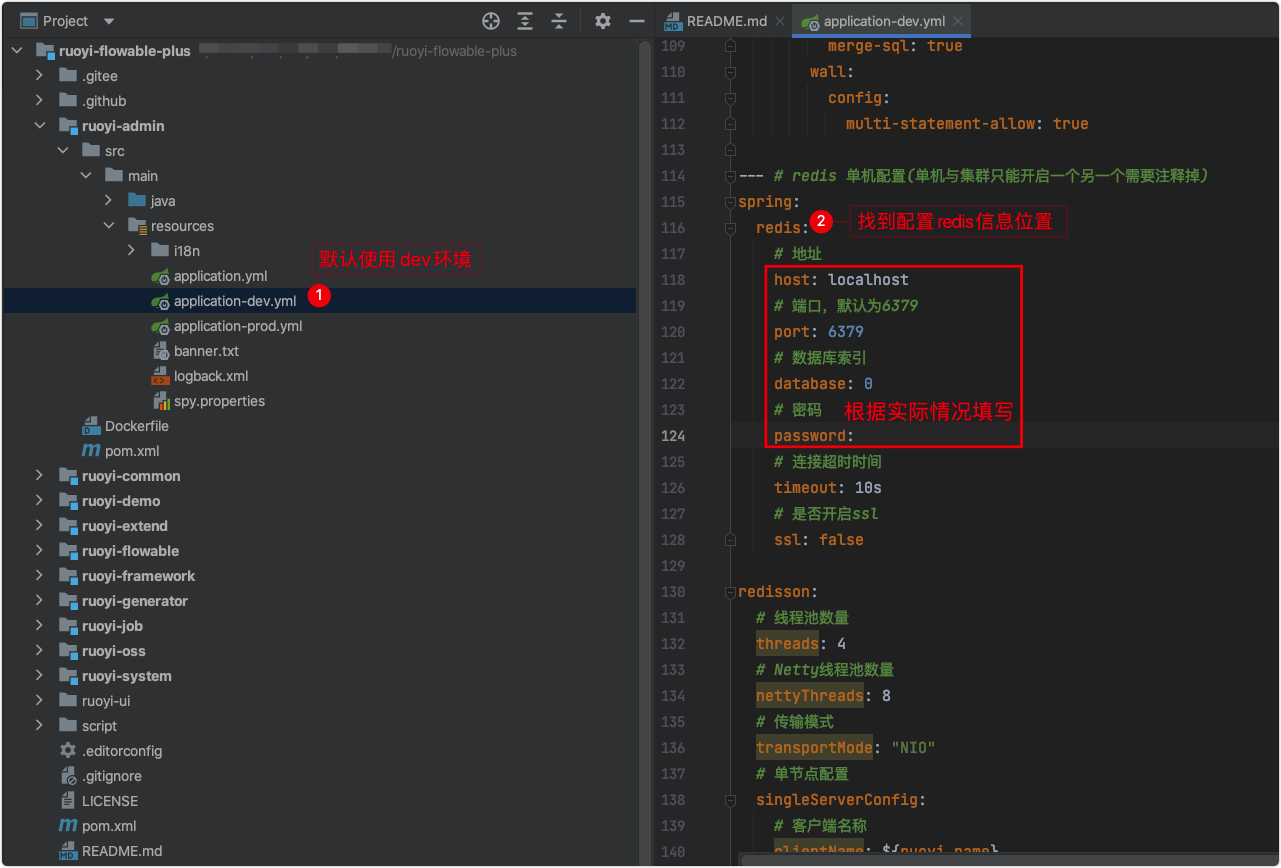The image size is (1281, 868).
Task: Select pom.xml under ruoyi-admin
Action: 132,451
